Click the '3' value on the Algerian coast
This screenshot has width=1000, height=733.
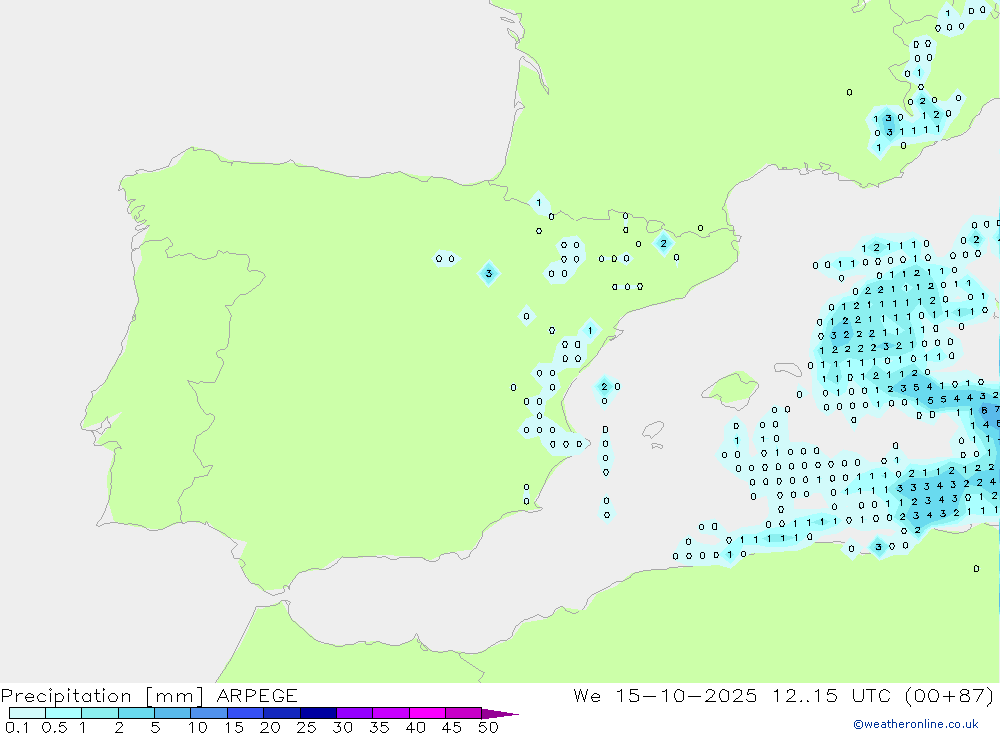click(x=878, y=547)
